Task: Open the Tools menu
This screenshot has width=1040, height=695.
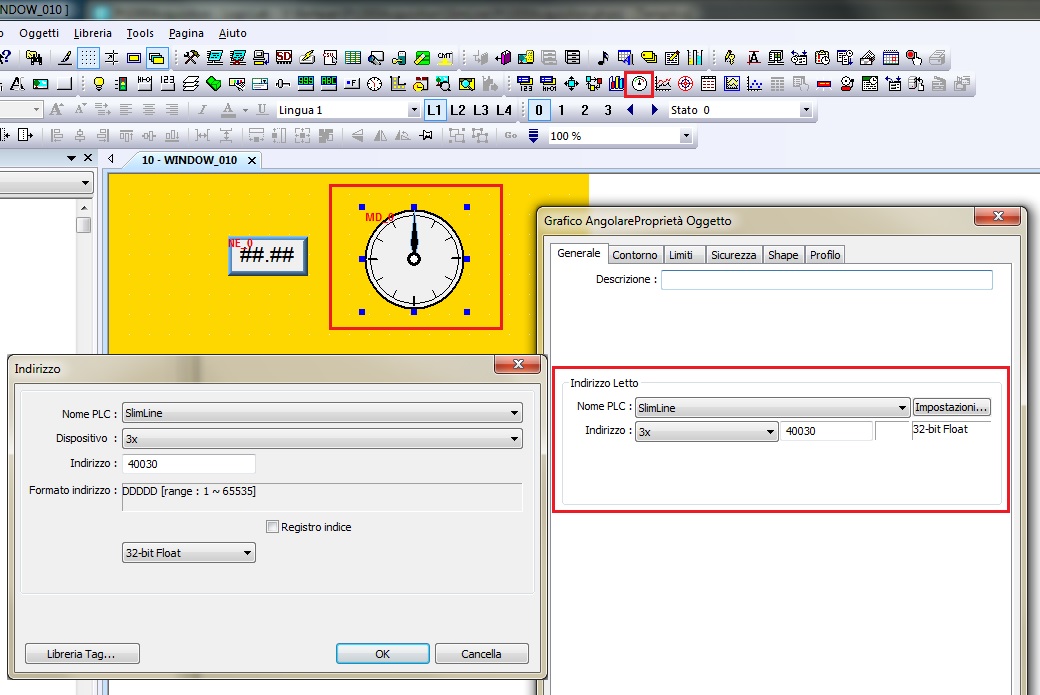Action: click(140, 33)
